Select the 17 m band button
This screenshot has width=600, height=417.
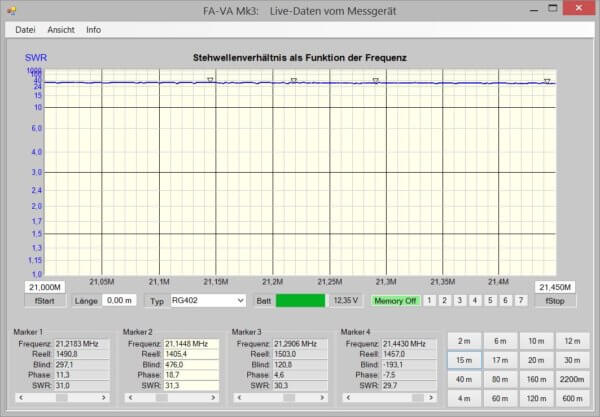pos(500,360)
